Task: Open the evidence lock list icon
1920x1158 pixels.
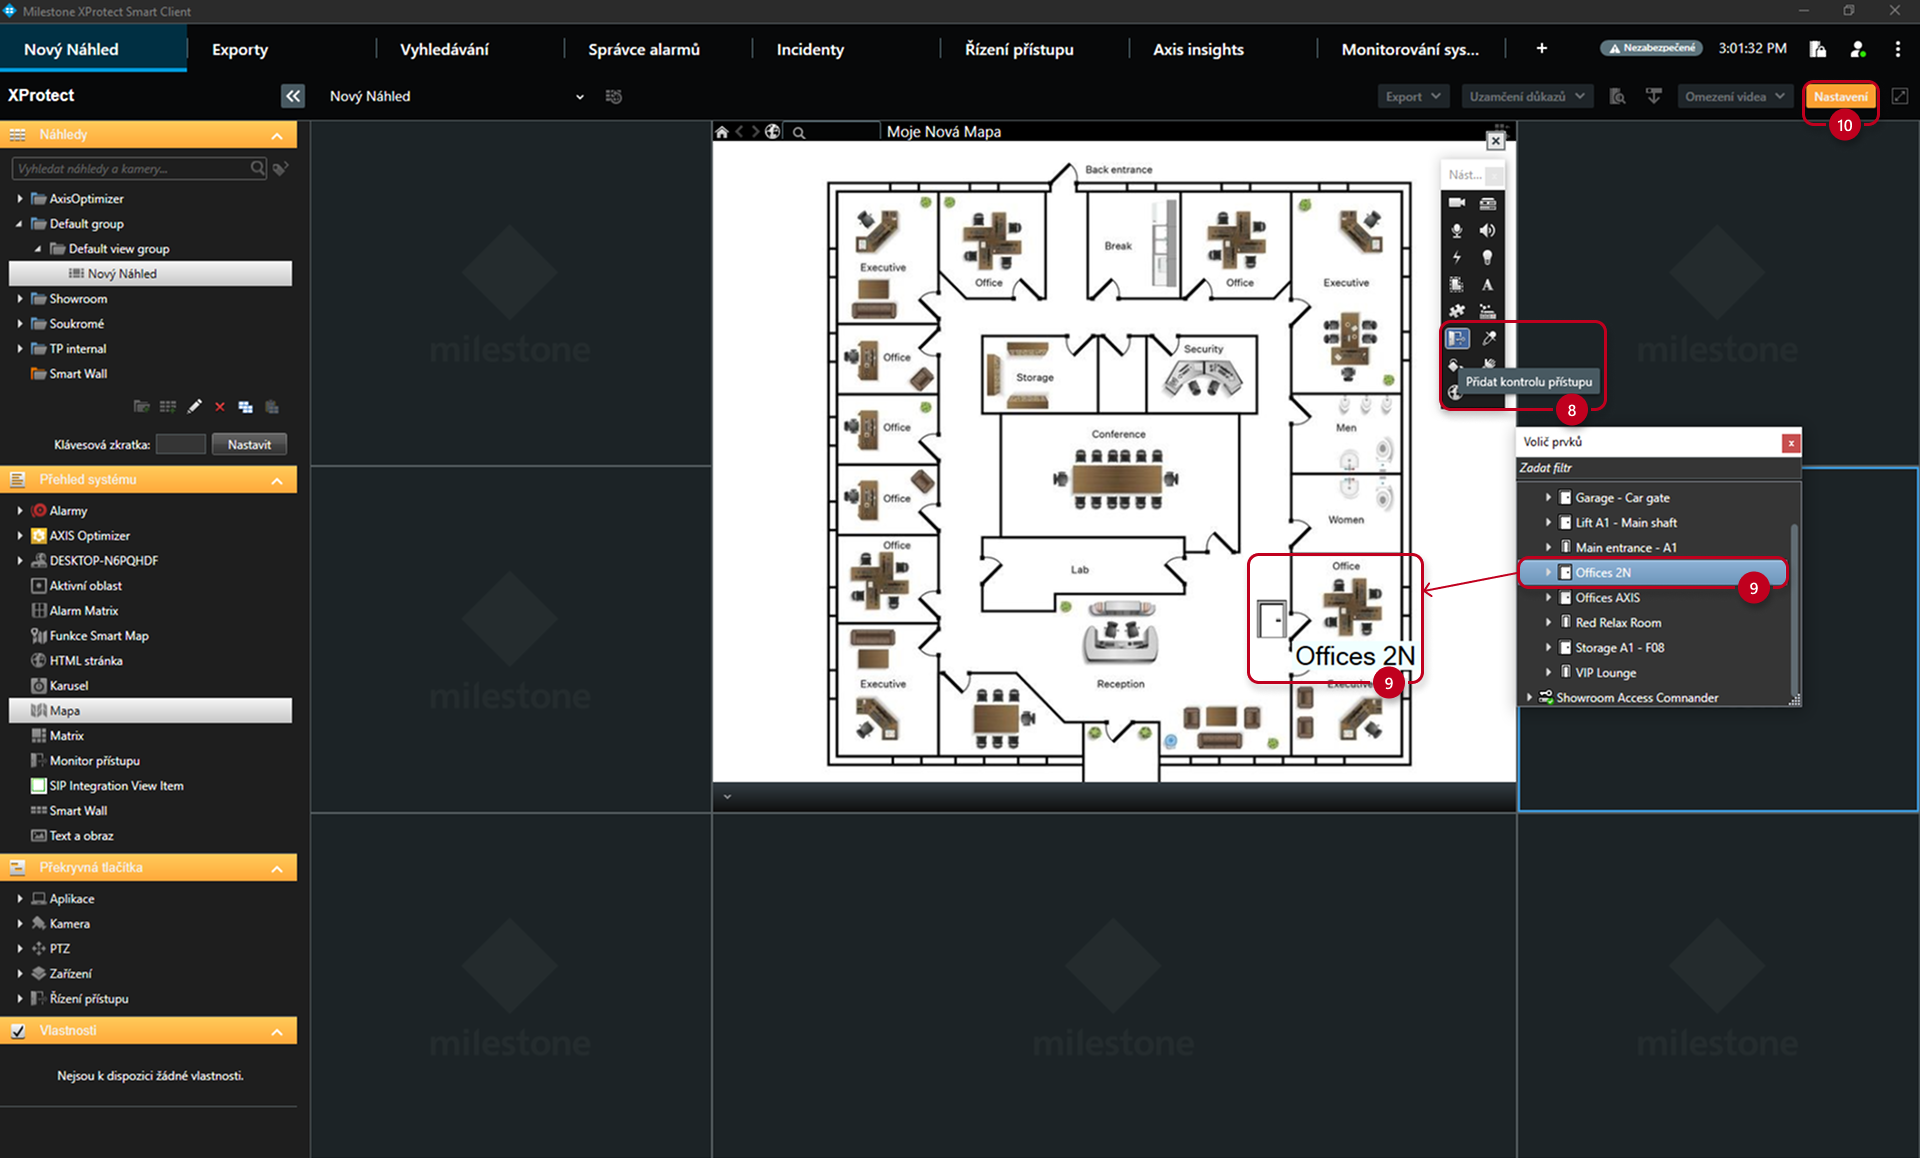Action: point(1818,49)
